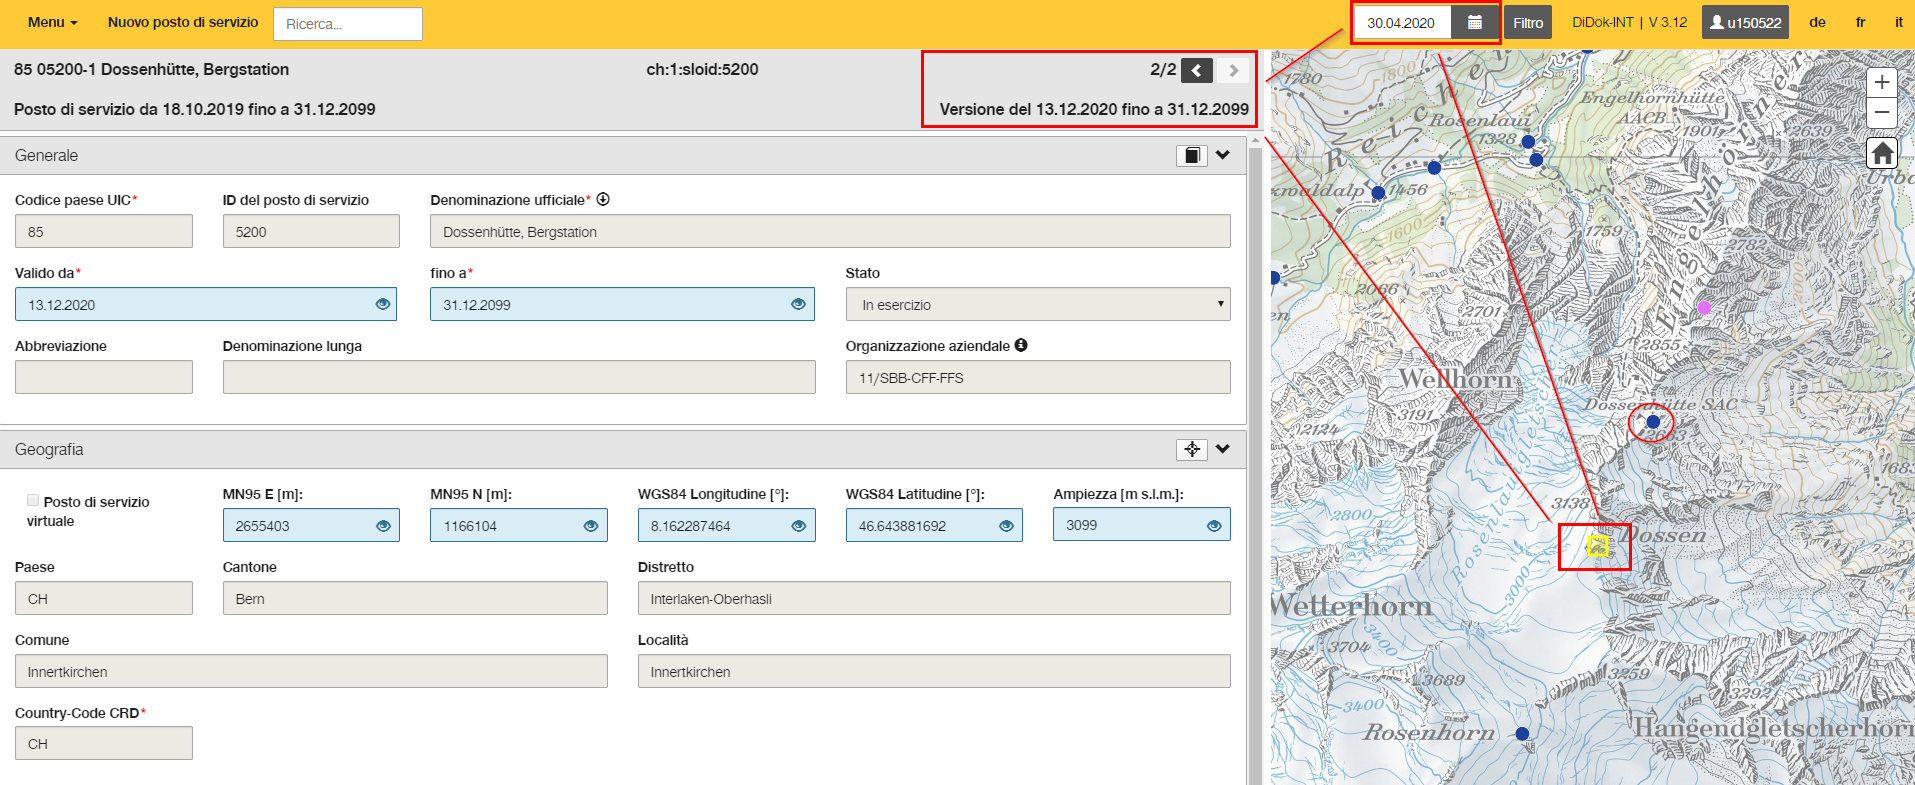Toggle eye icon in Valido da field
The image size is (1915, 785).
(382, 304)
